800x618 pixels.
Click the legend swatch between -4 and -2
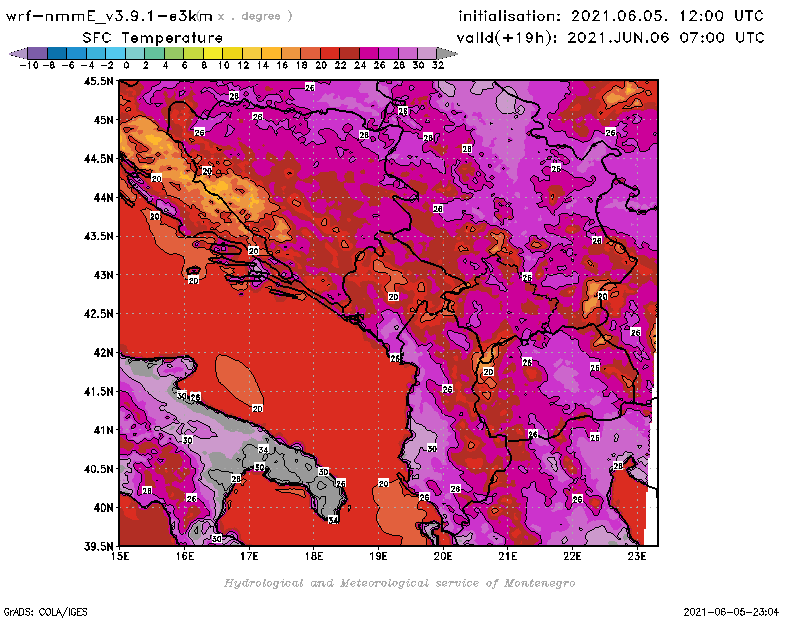pyautogui.click(x=96, y=53)
